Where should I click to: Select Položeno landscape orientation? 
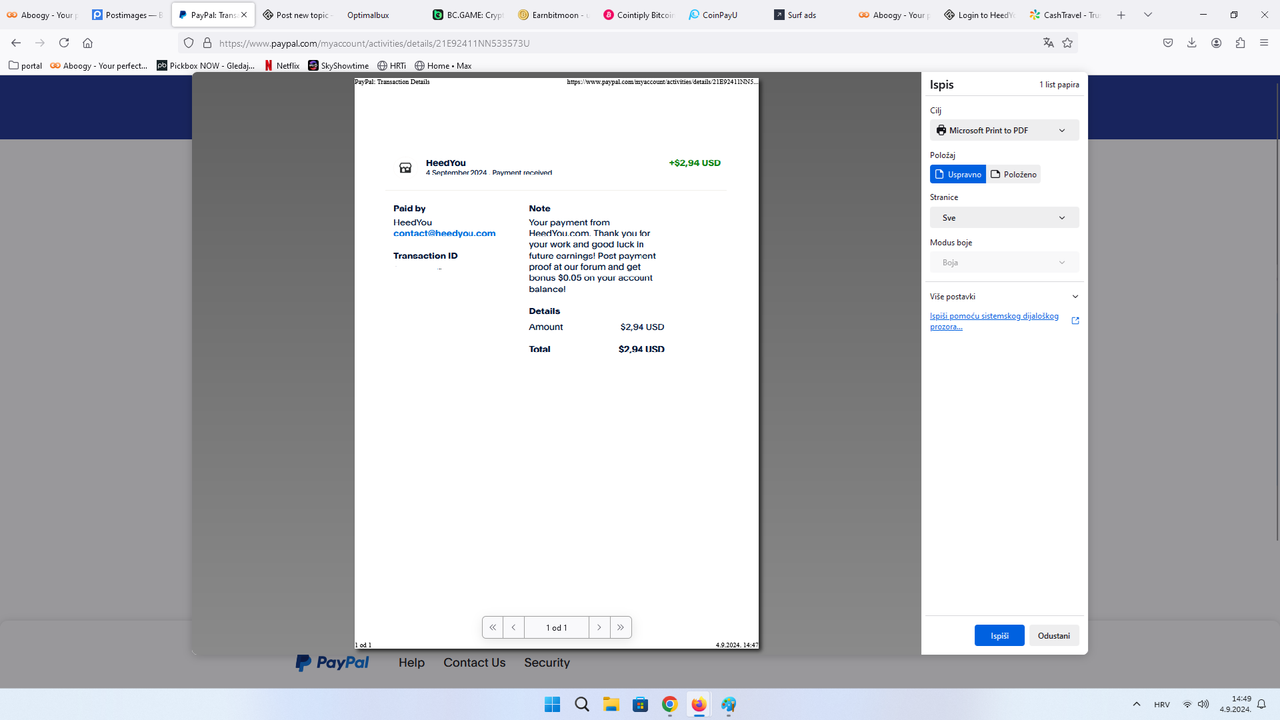1013,174
